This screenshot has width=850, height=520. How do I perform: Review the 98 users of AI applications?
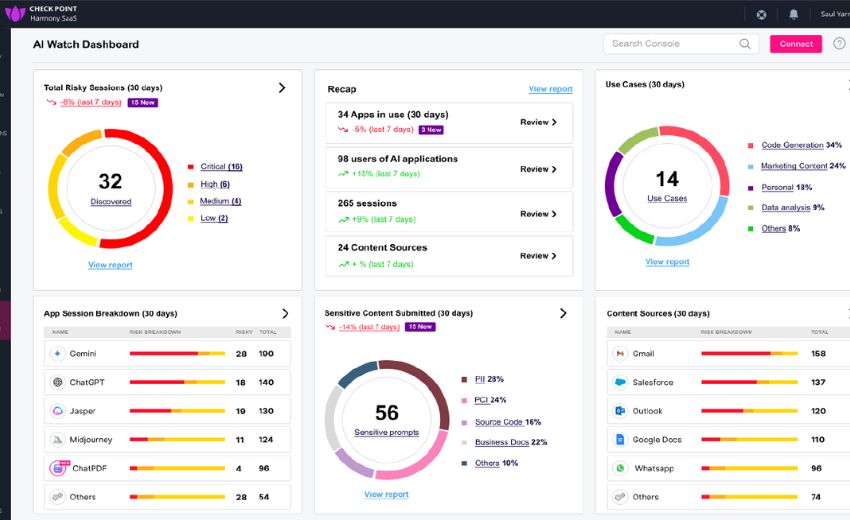point(538,169)
